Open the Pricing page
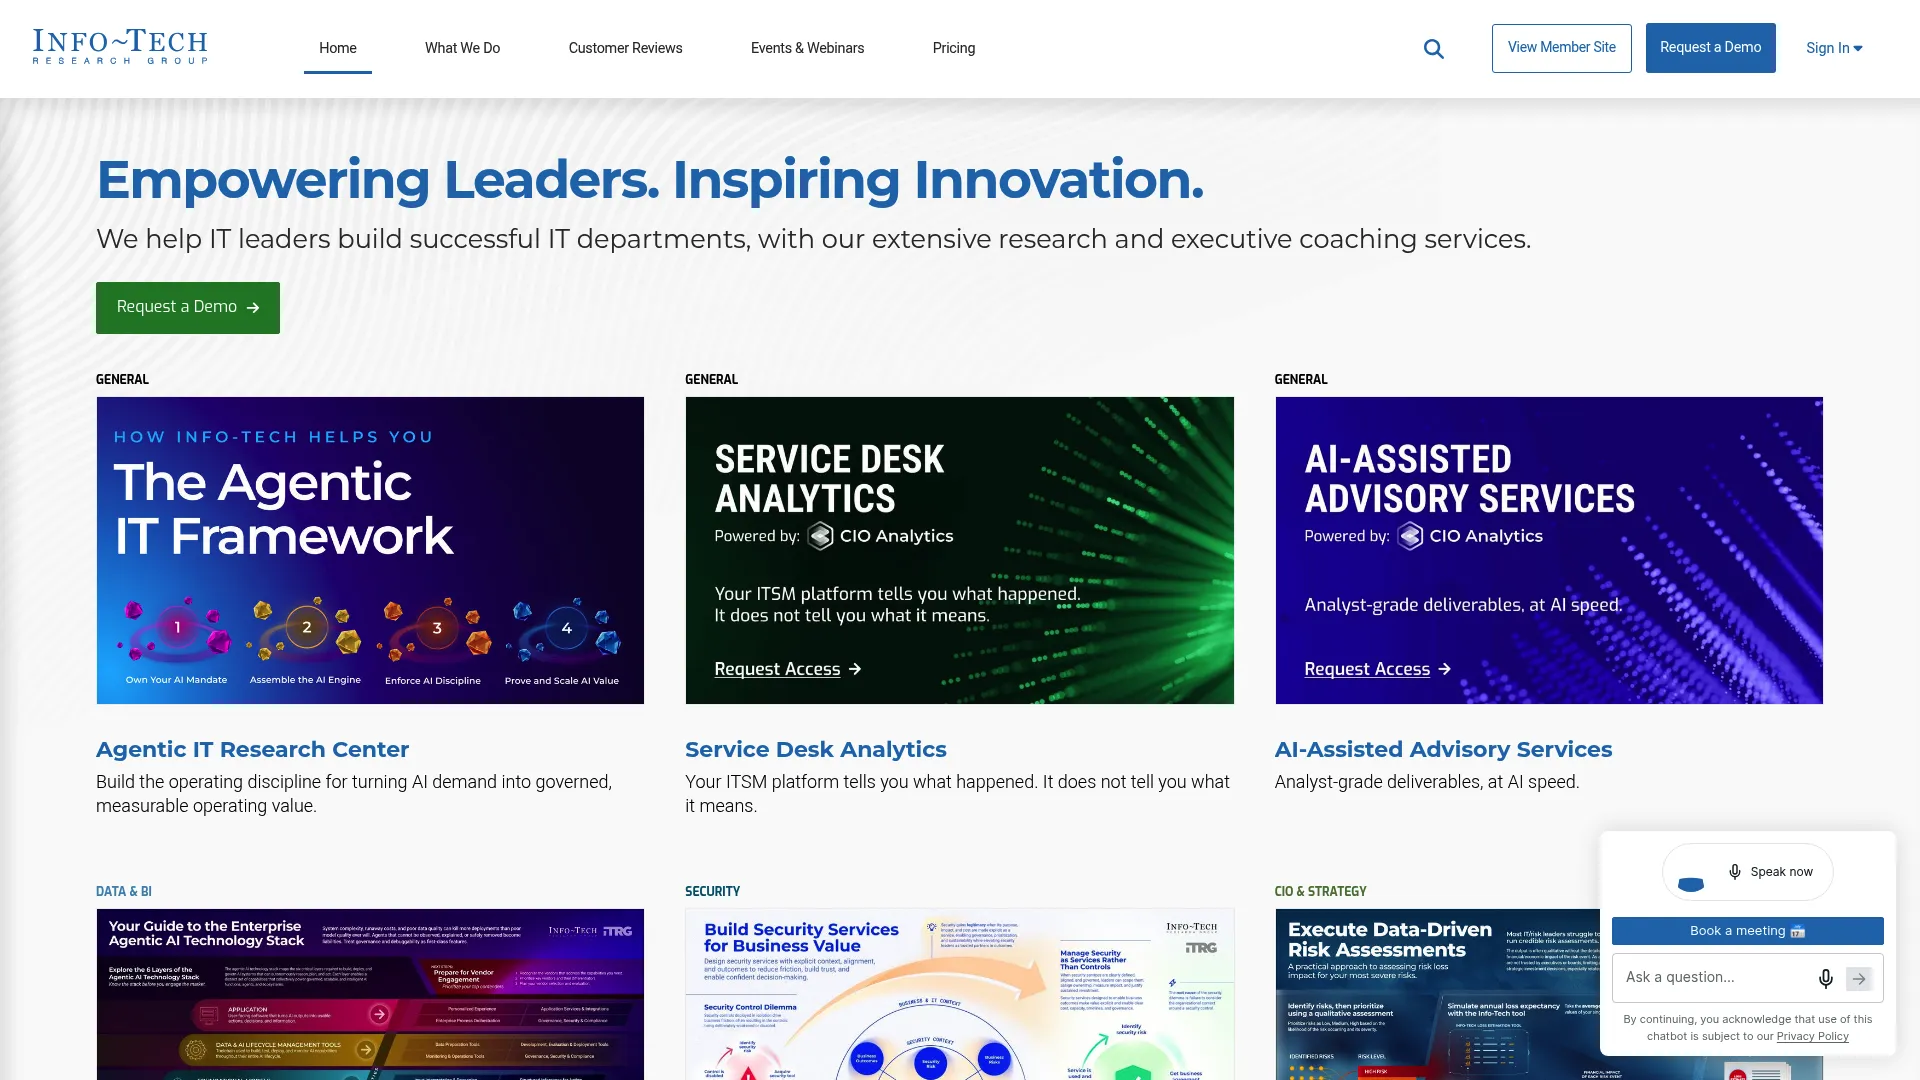The width and height of the screenshot is (1920, 1080). point(954,48)
